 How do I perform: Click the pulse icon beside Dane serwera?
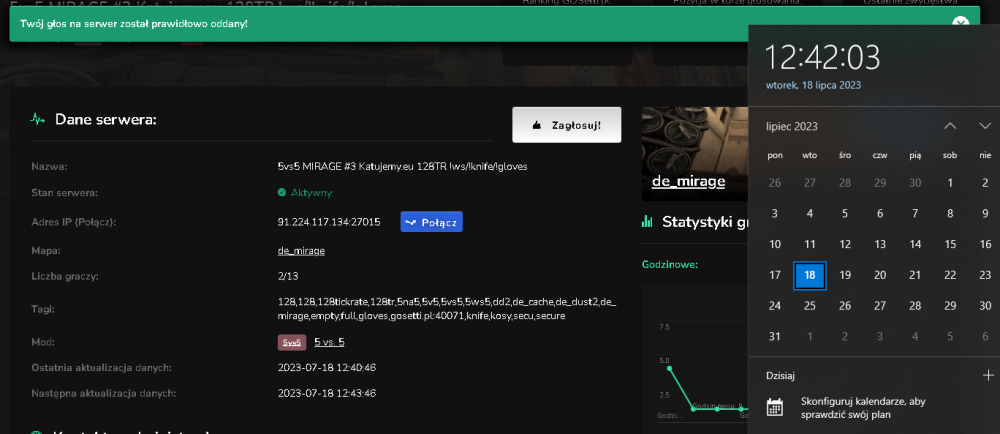coord(38,119)
